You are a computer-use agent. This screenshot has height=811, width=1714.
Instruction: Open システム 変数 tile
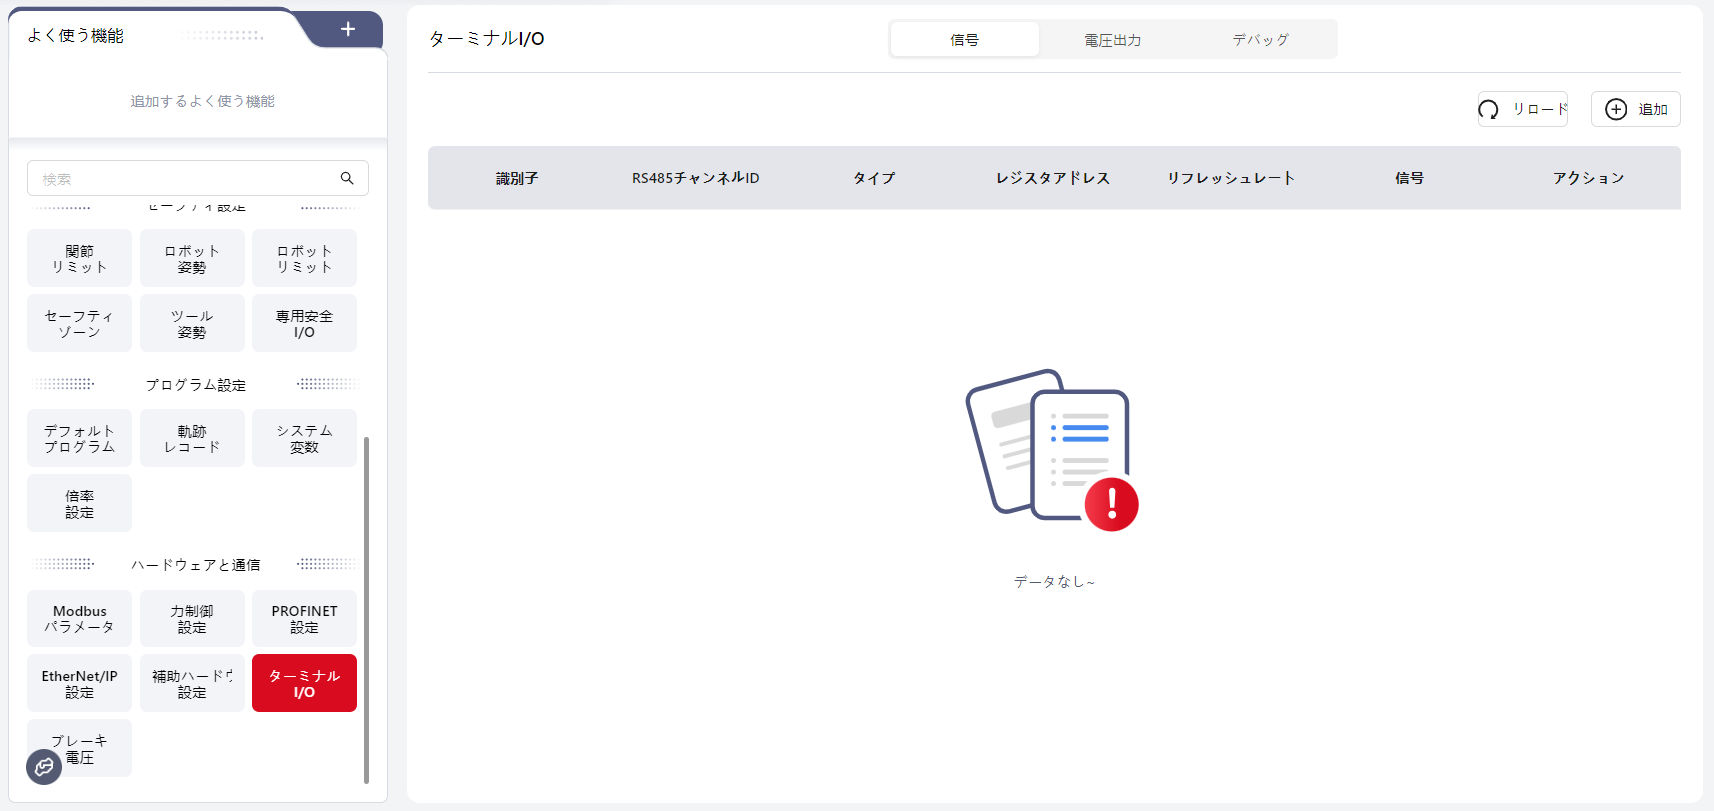pyautogui.click(x=304, y=439)
